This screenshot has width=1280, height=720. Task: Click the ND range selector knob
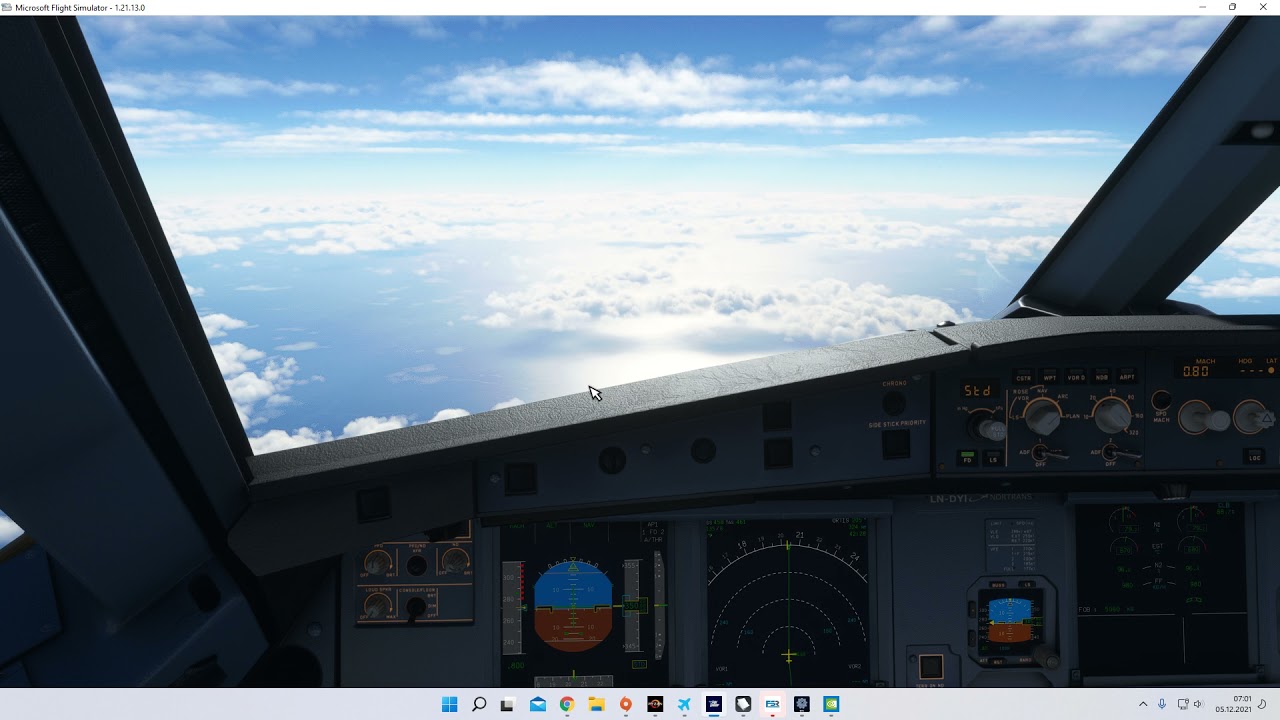1112,414
